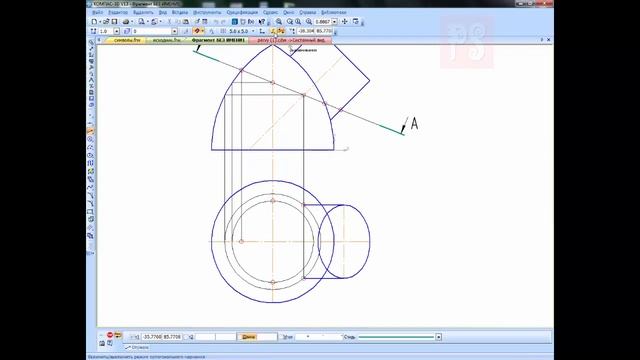Toggle automatic object creation icon
640x360 pixels.
[118, 335]
